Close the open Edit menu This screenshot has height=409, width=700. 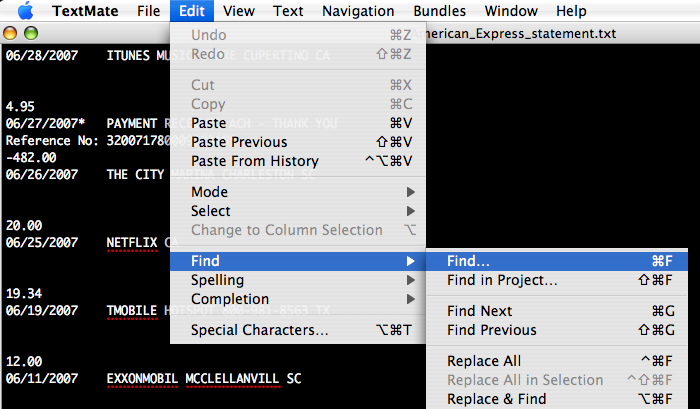pos(192,11)
